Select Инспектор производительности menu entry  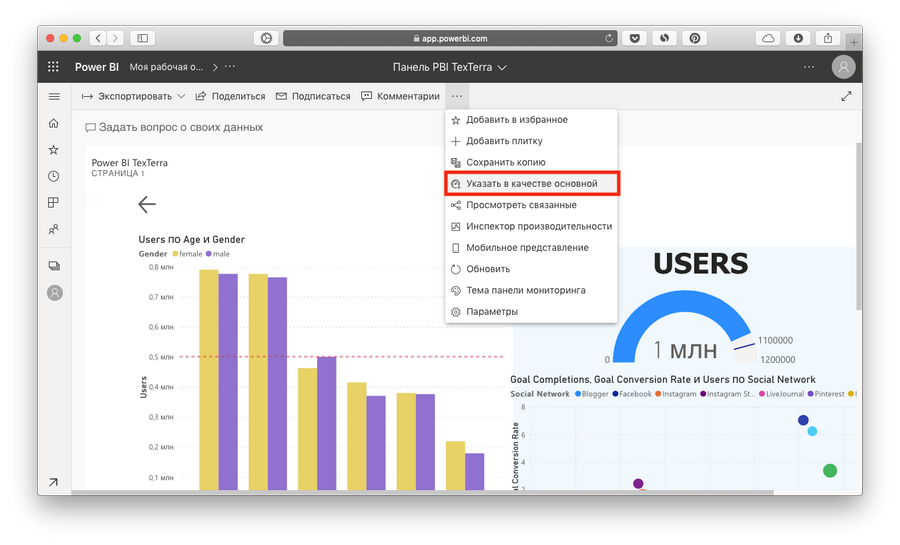538,227
